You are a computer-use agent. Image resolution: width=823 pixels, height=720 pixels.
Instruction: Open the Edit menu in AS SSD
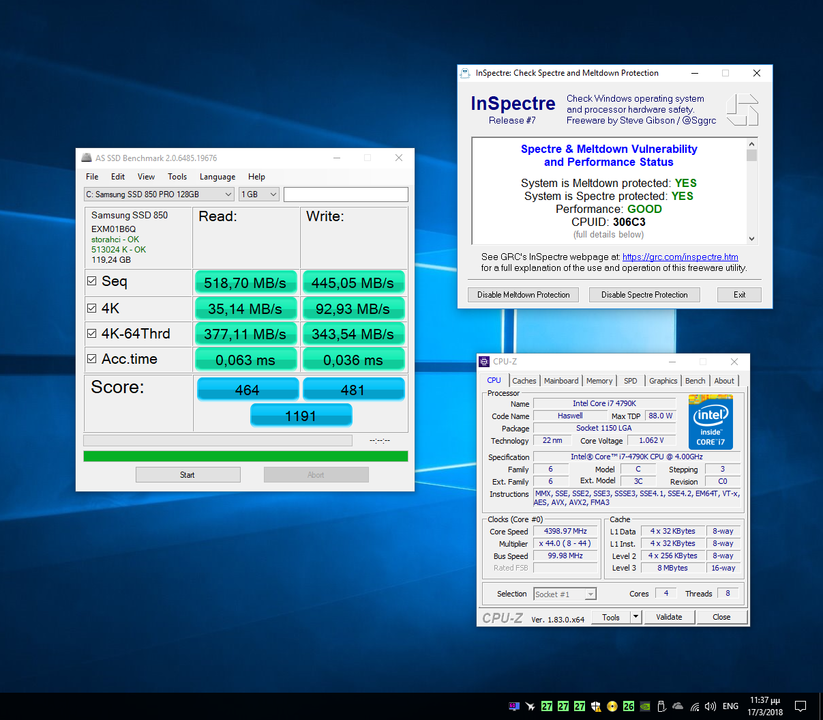[118, 177]
